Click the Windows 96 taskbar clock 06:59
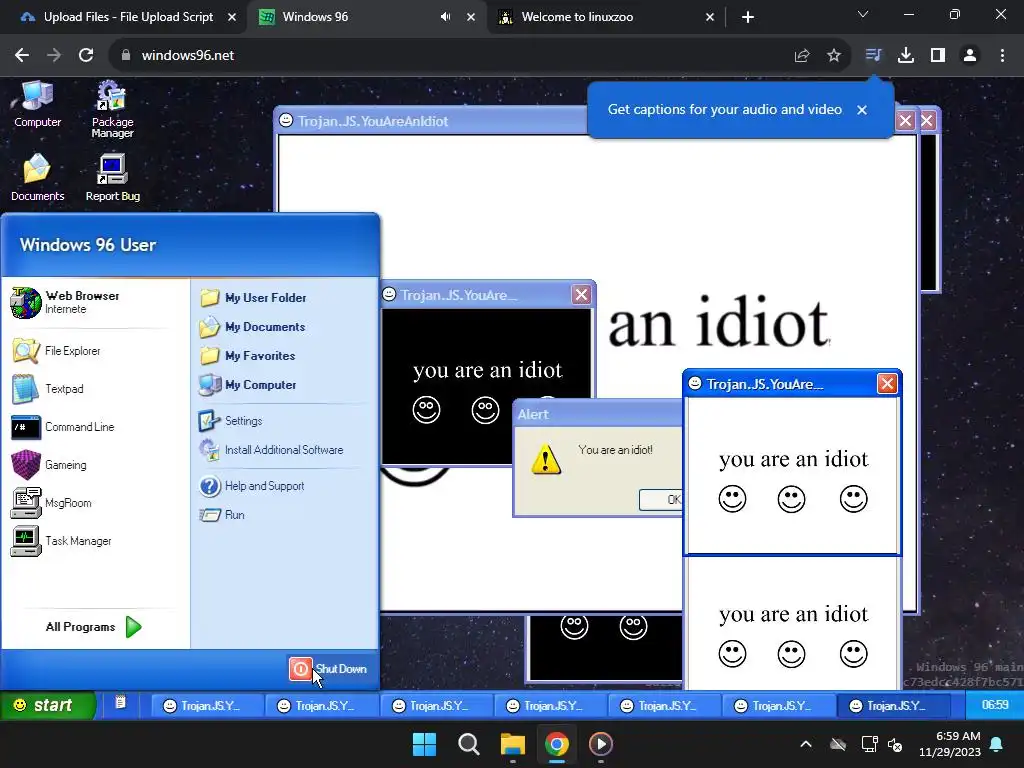This screenshot has width=1024, height=768. coord(995,705)
